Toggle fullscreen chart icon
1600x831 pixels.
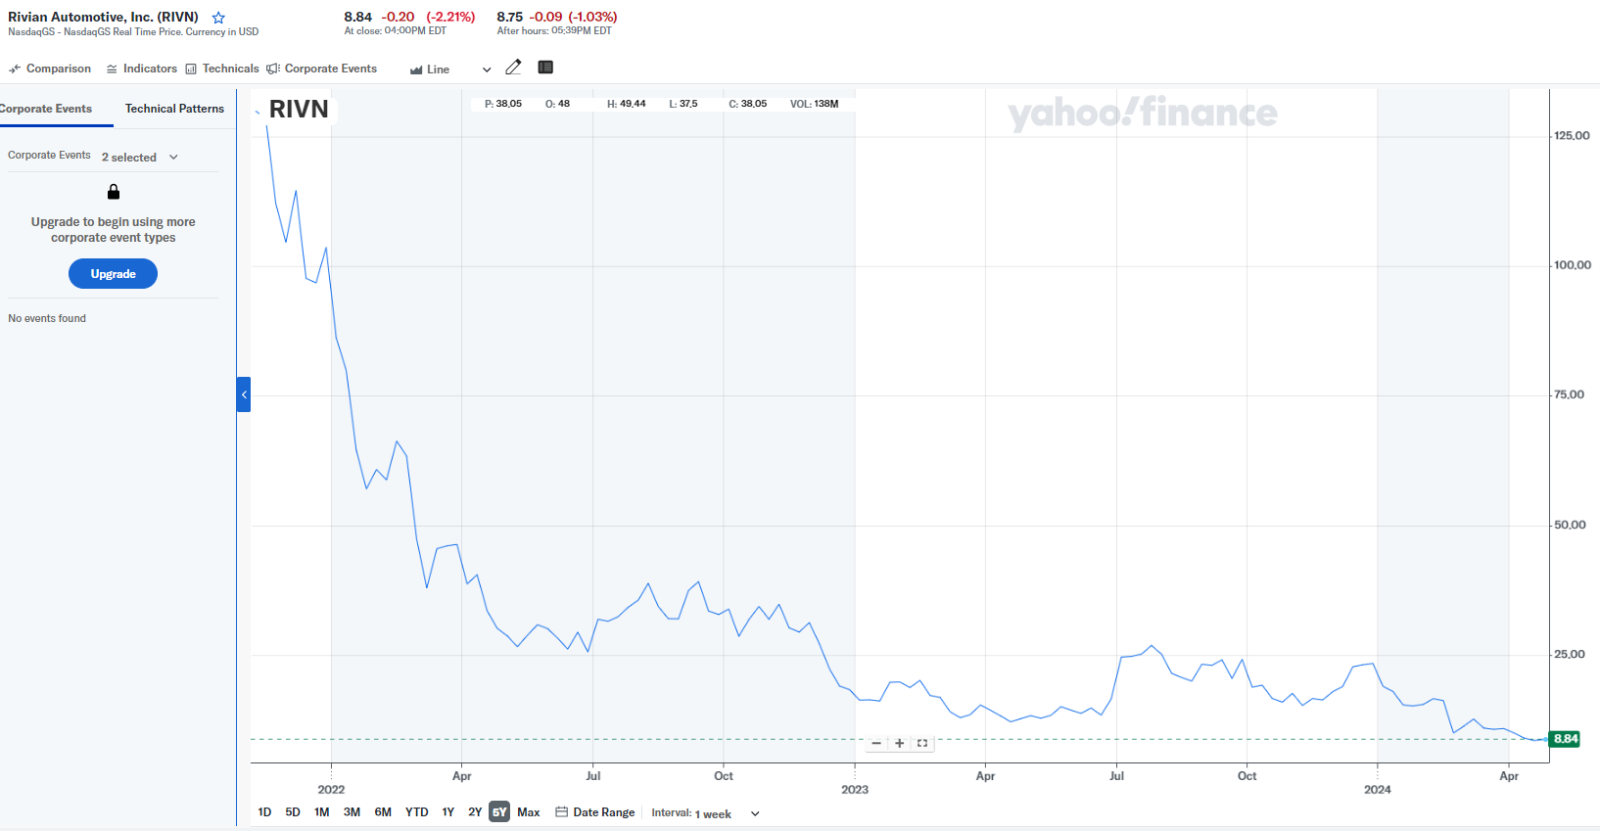click(922, 743)
